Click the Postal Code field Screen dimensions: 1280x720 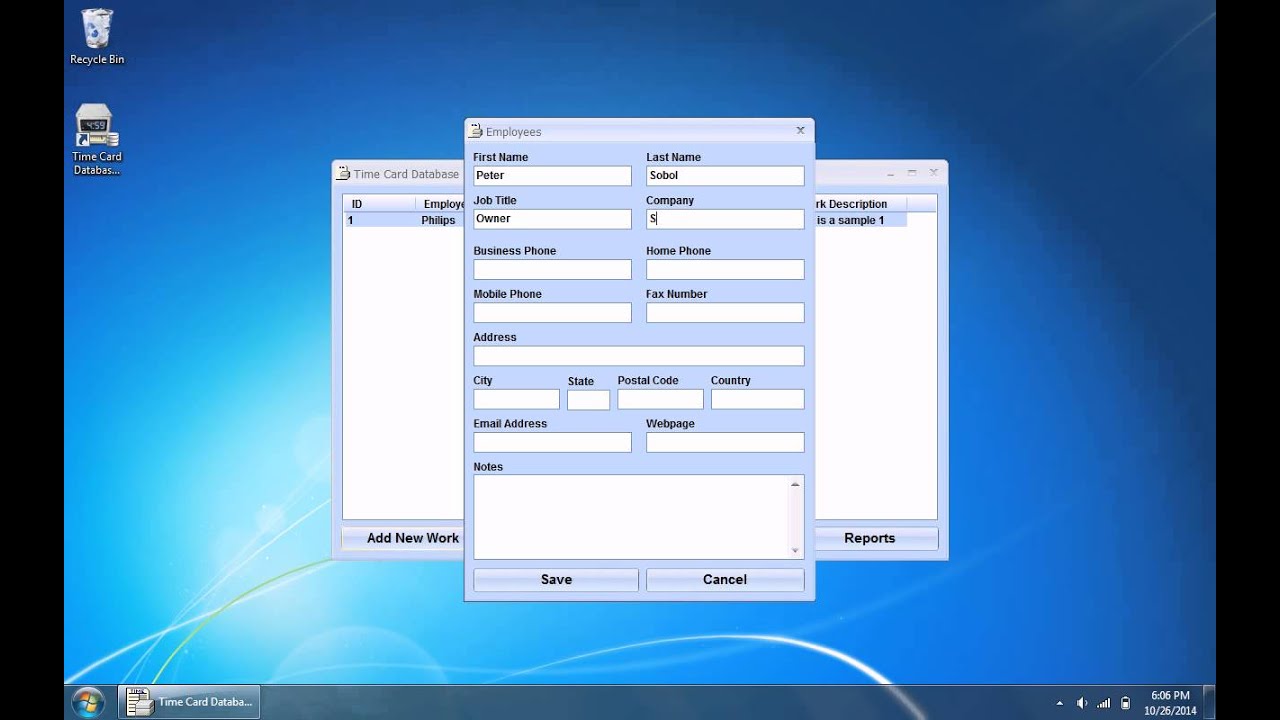pyautogui.click(x=660, y=399)
